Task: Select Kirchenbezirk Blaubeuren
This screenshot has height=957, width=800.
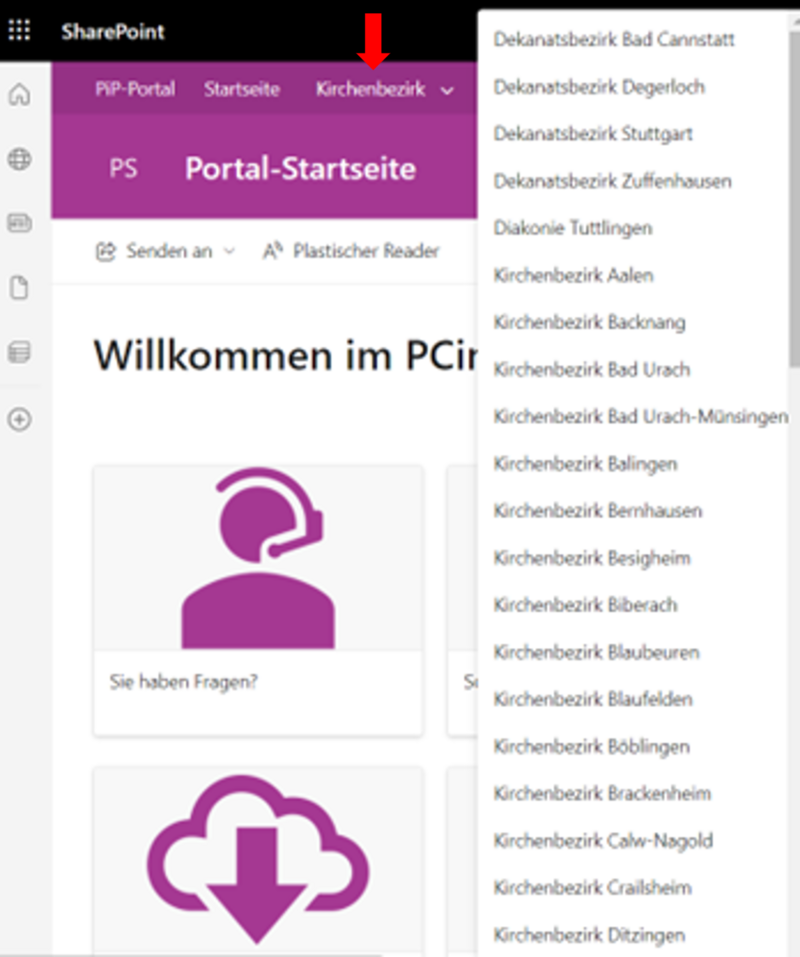Action: point(596,652)
